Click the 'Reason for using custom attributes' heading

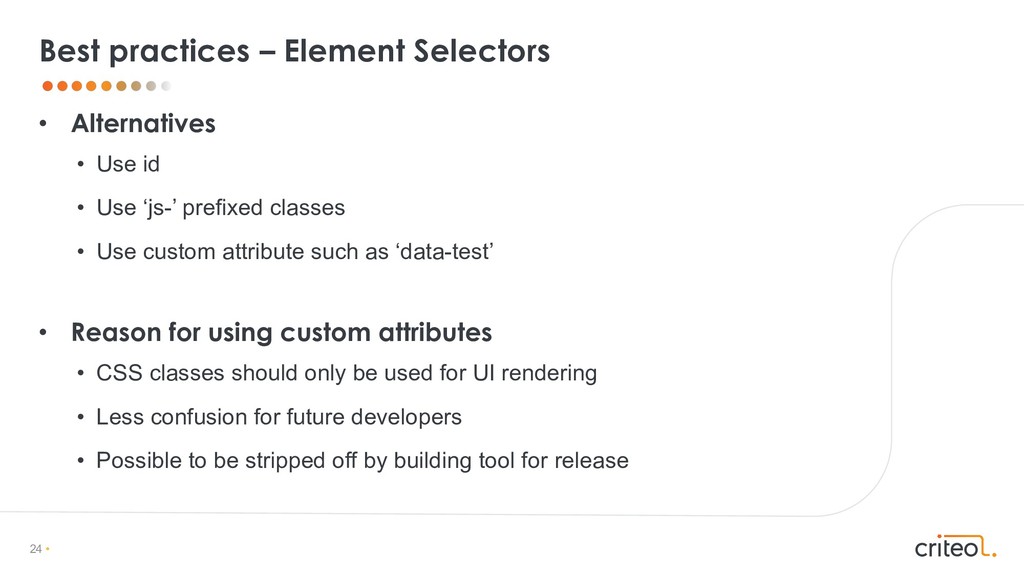tap(281, 331)
